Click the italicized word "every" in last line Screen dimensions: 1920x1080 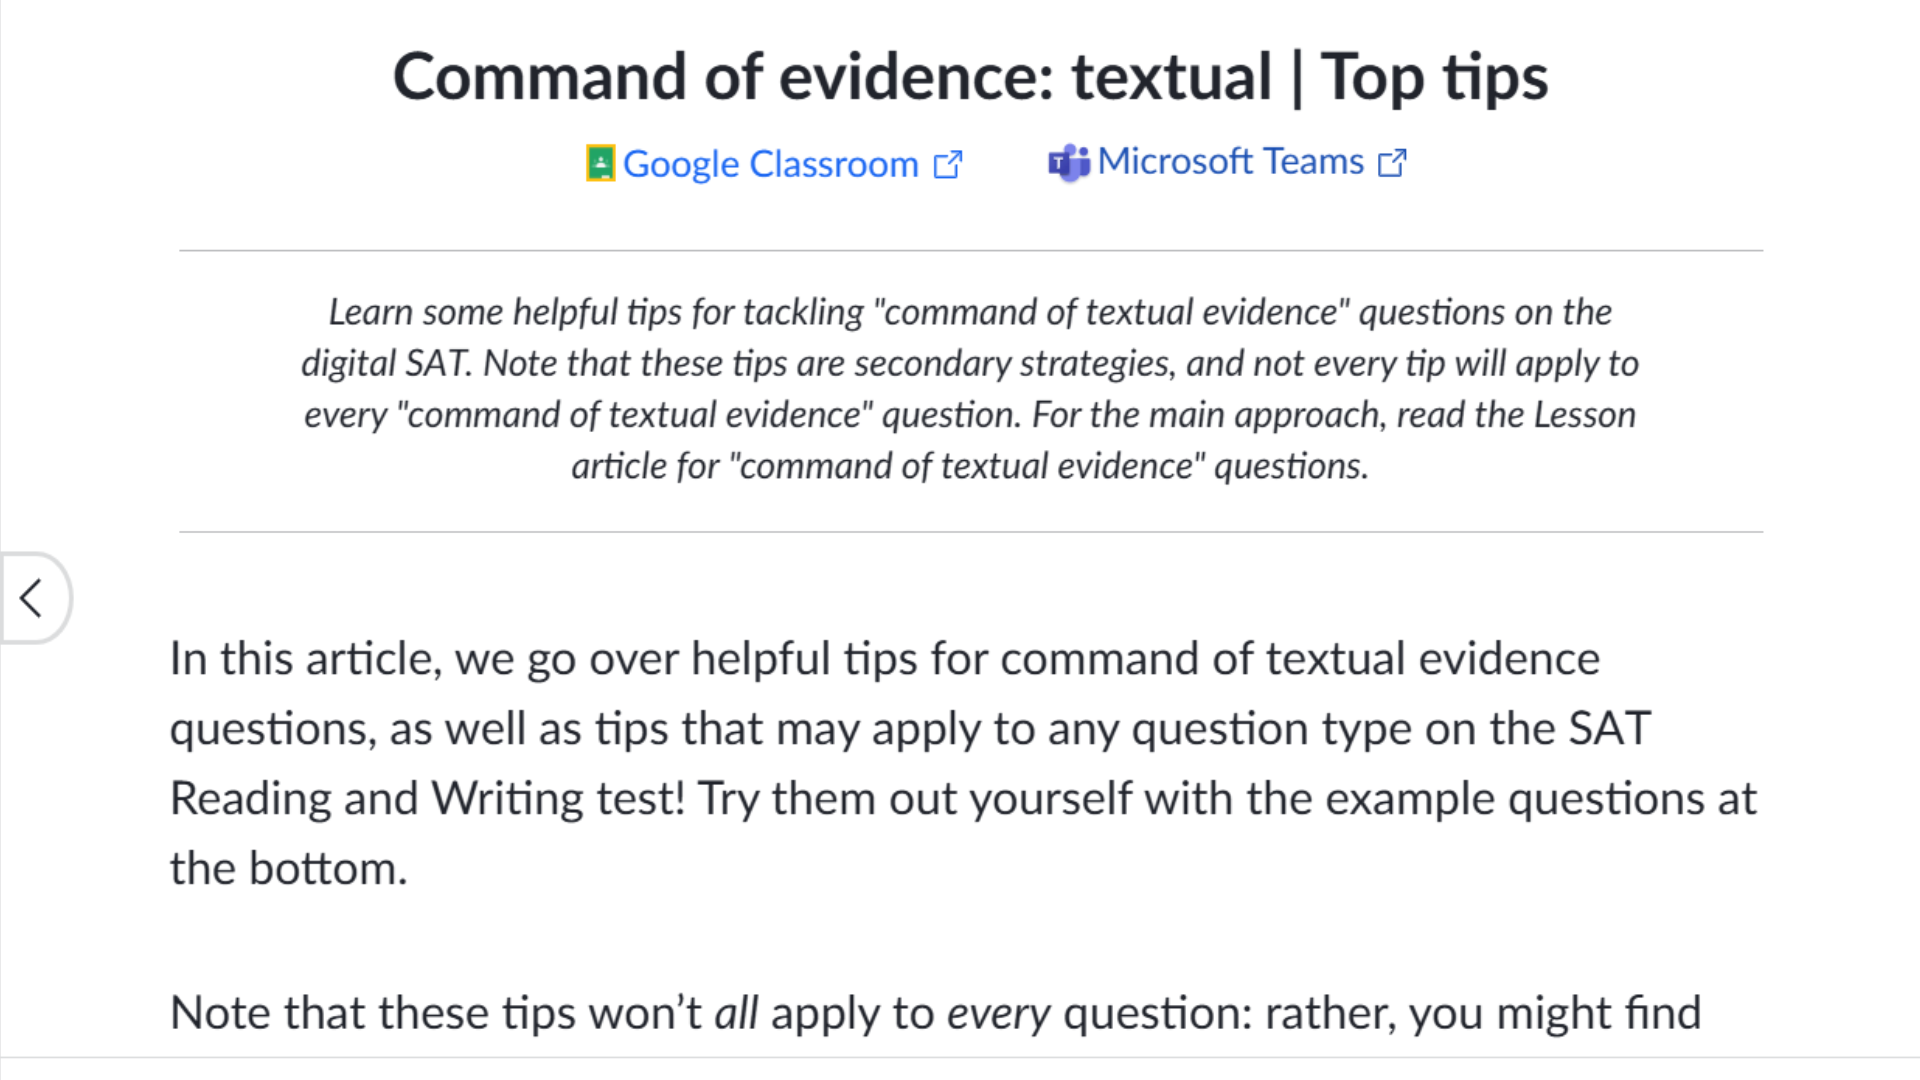(998, 1013)
